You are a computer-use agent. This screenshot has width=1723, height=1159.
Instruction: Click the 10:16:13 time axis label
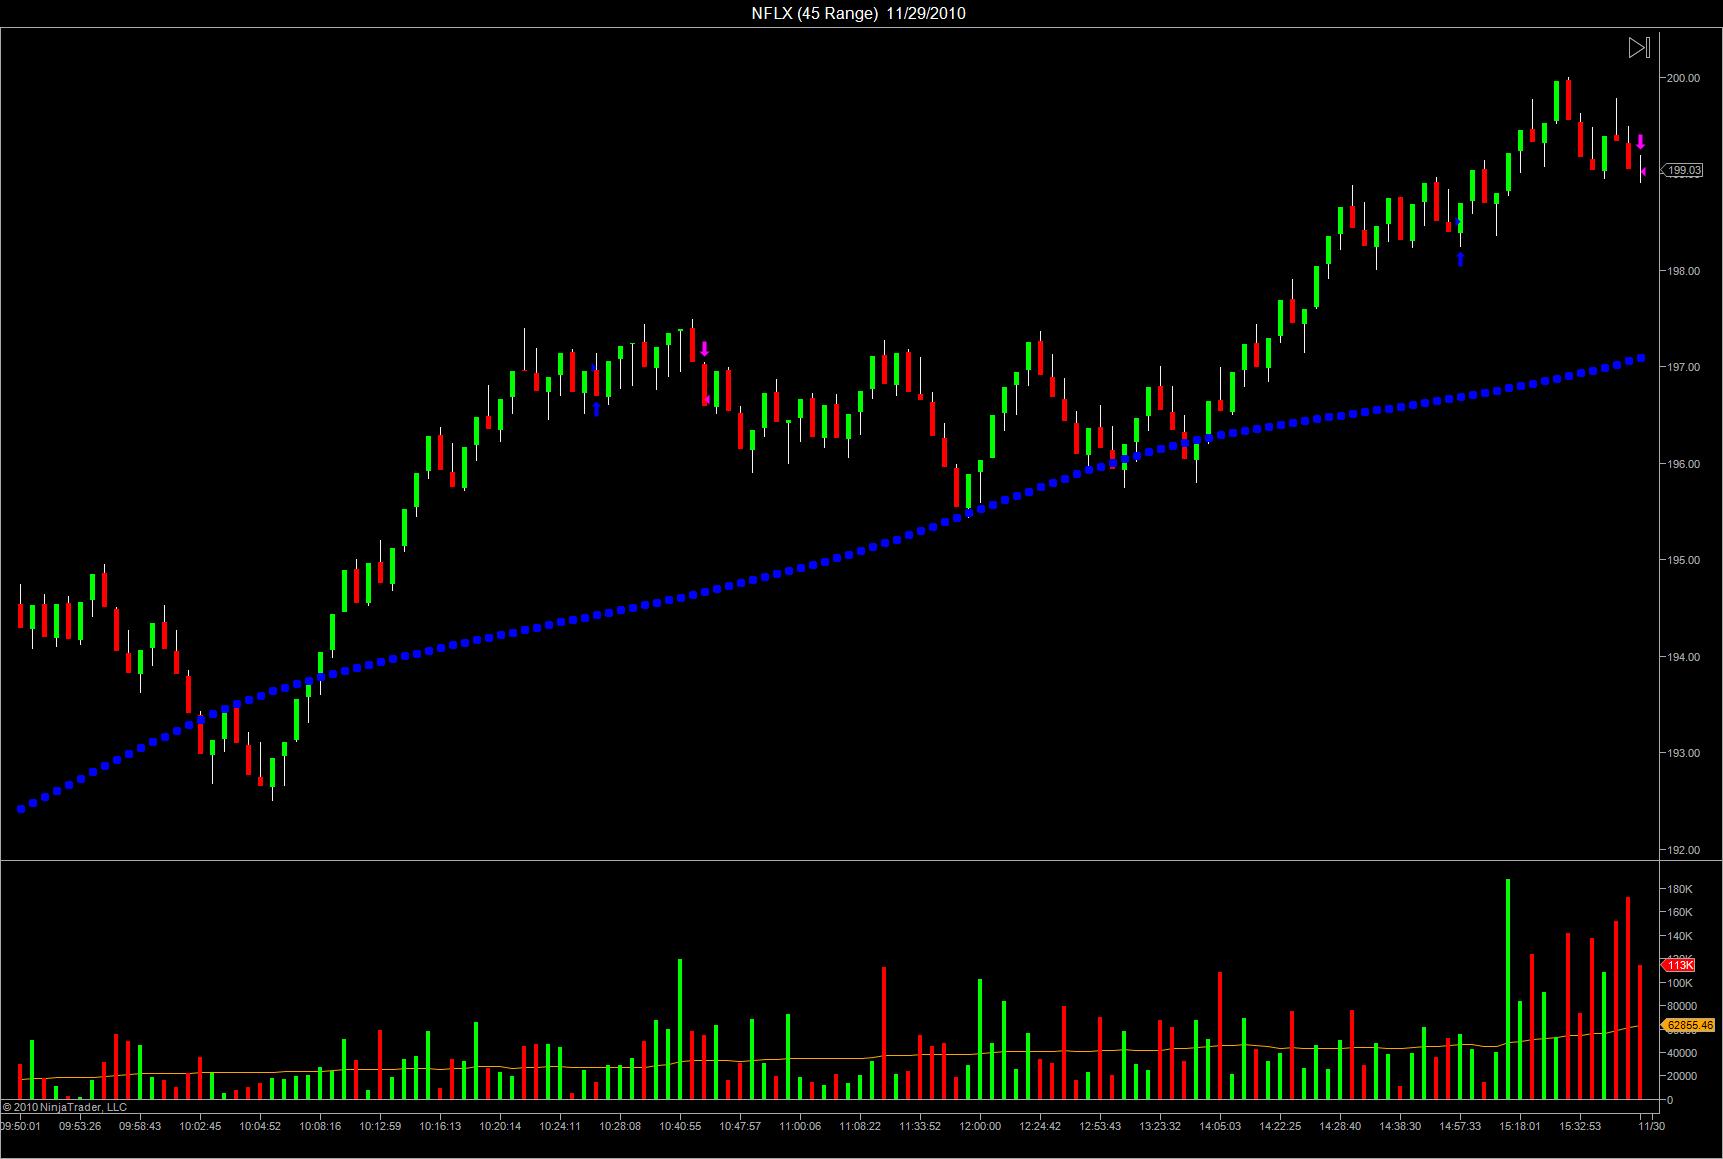click(440, 1126)
